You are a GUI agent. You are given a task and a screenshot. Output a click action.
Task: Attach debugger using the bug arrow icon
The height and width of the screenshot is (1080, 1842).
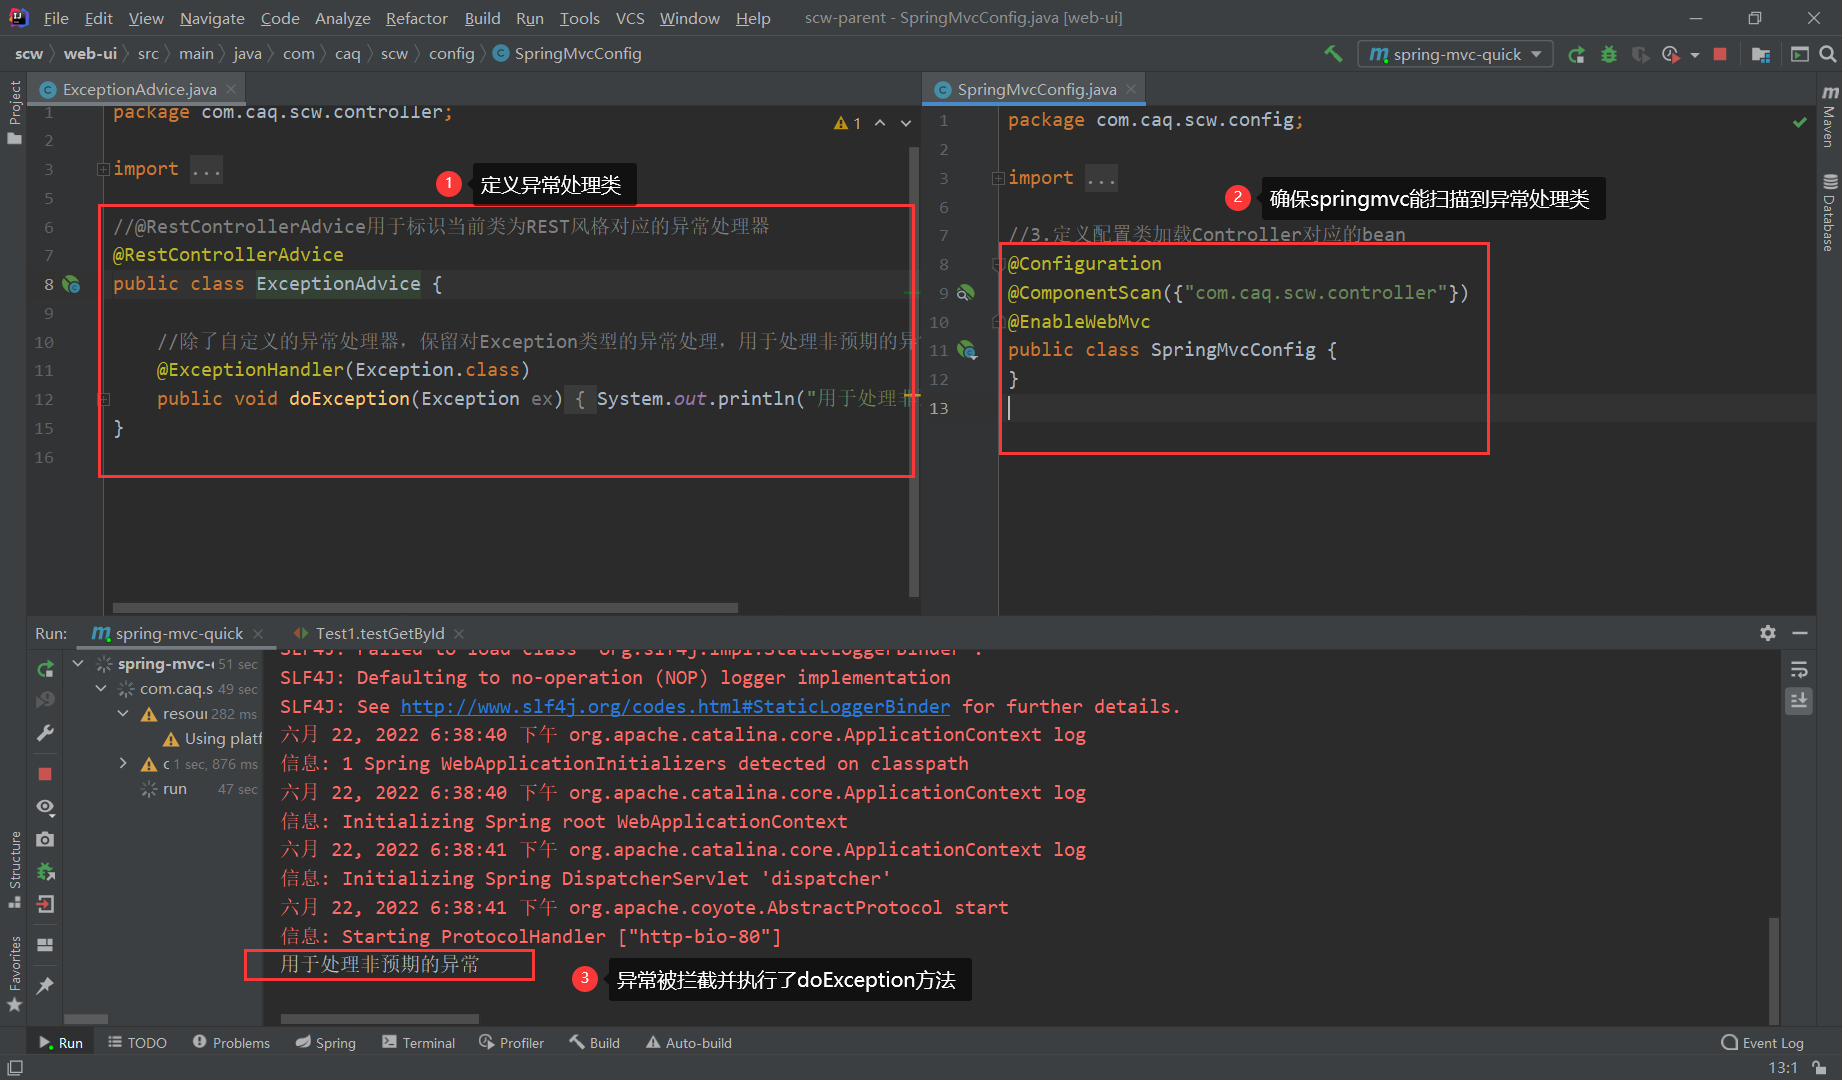coord(45,872)
